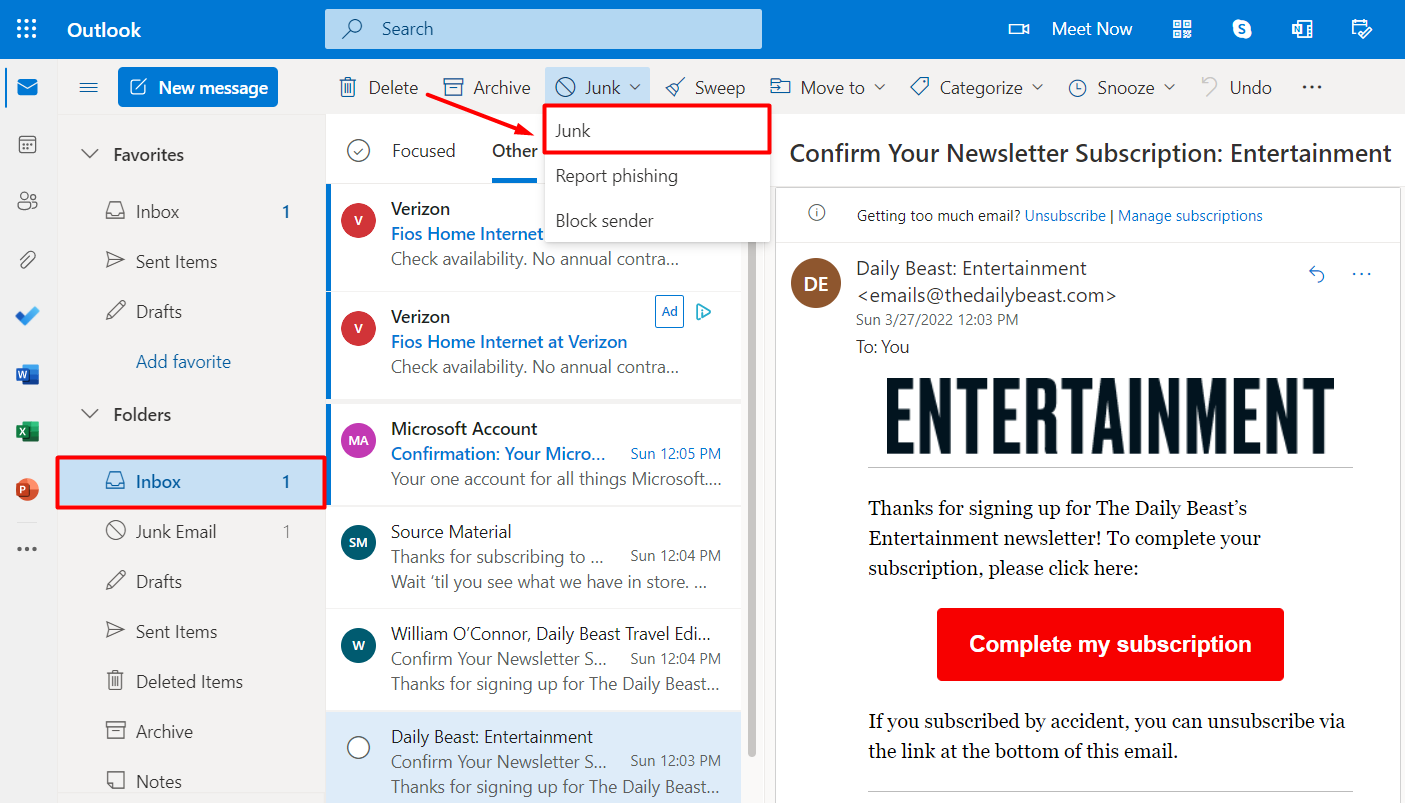Click Delete in the toolbar

(x=378, y=87)
